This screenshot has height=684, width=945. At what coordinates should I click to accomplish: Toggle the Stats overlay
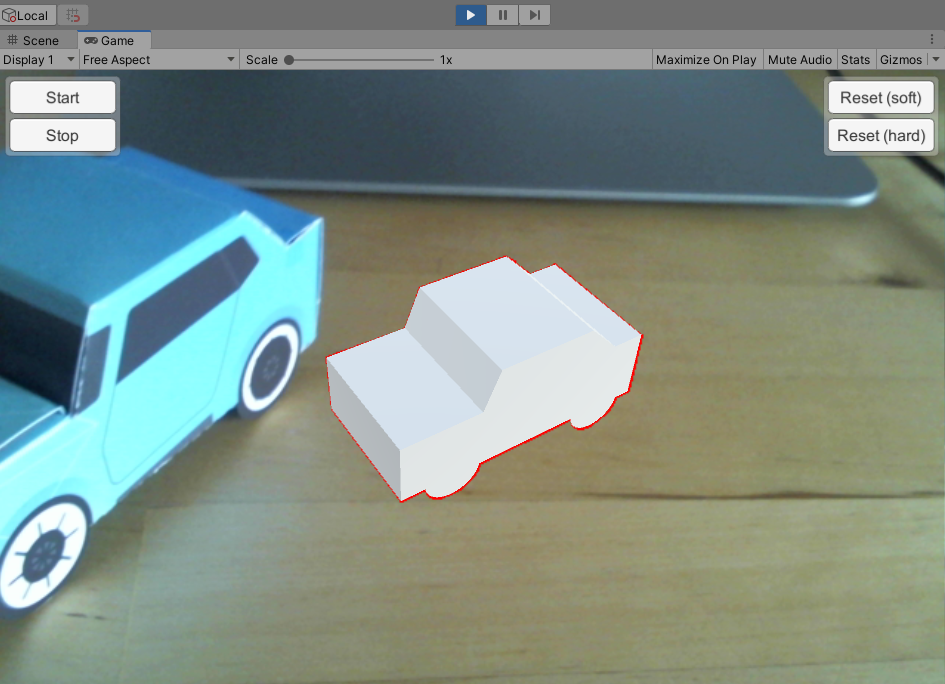tap(855, 60)
